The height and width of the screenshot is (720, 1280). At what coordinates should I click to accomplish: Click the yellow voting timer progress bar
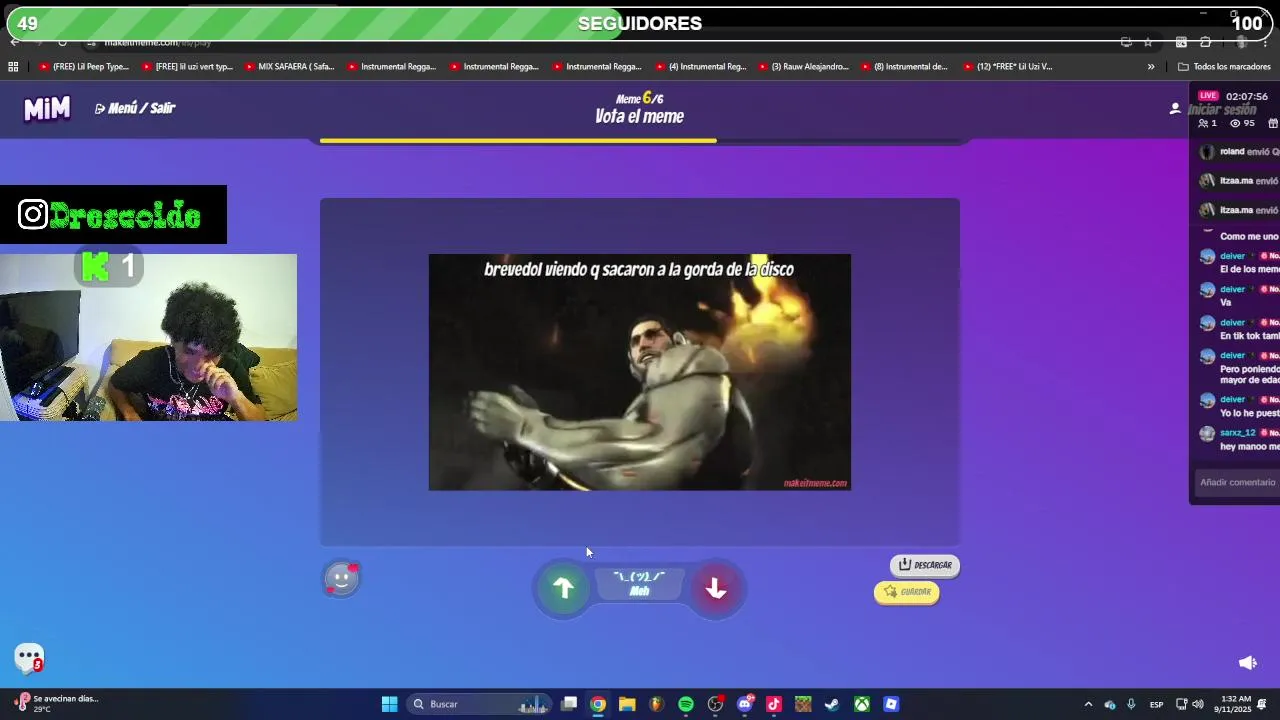pos(518,141)
